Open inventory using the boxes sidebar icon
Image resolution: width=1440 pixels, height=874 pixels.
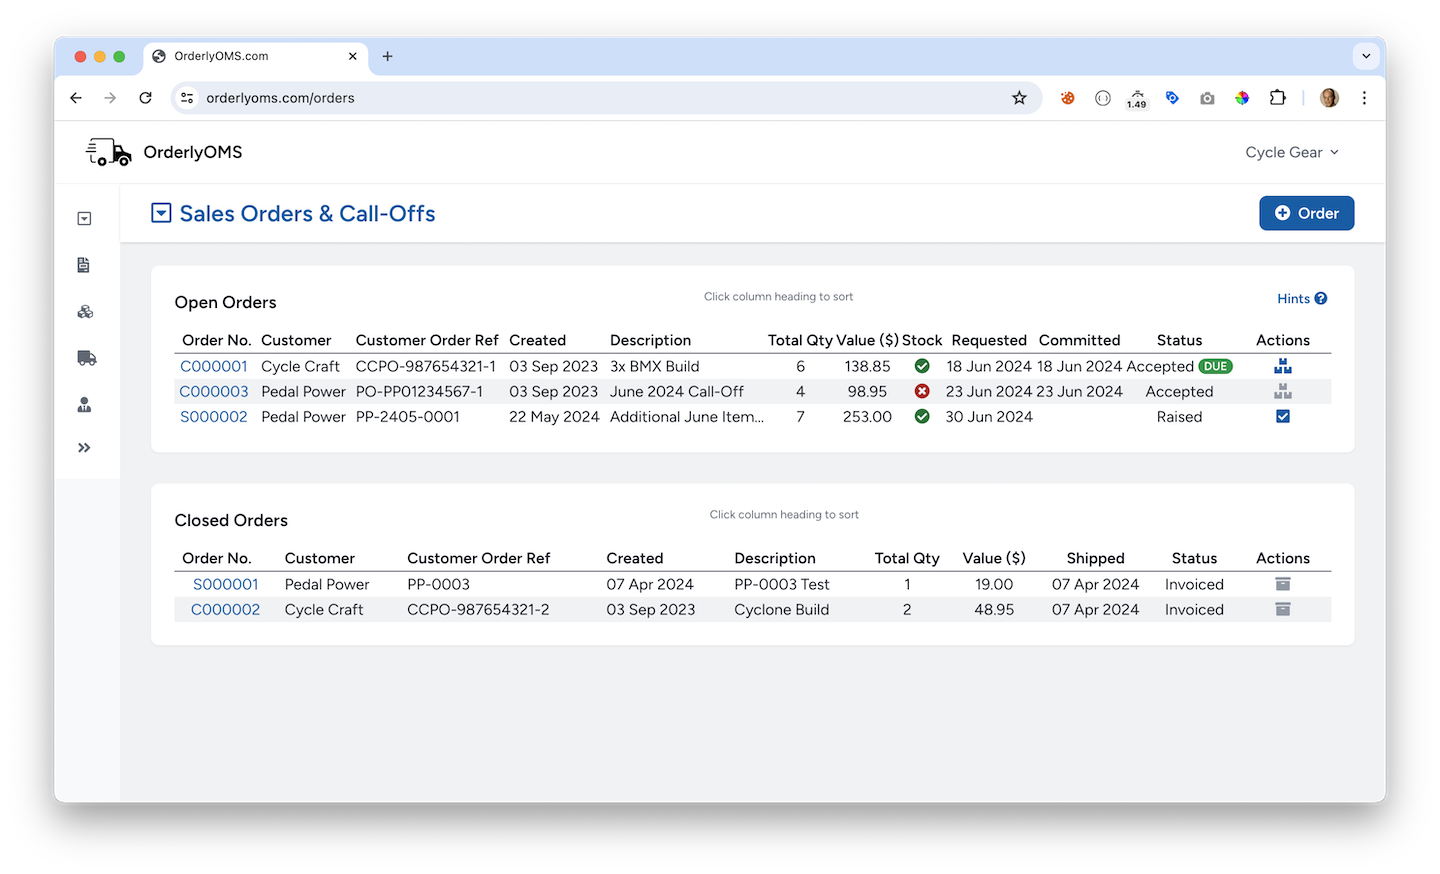(x=84, y=311)
